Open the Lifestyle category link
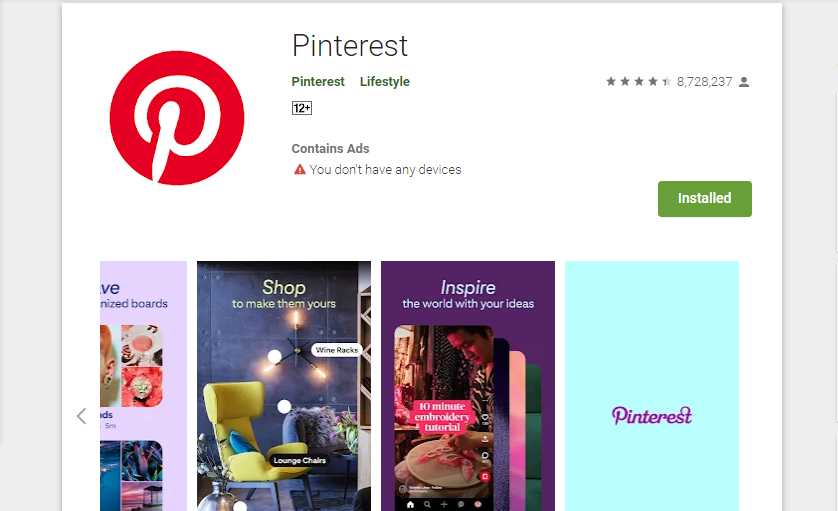This screenshot has width=838, height=511. [x=385, y=81]
